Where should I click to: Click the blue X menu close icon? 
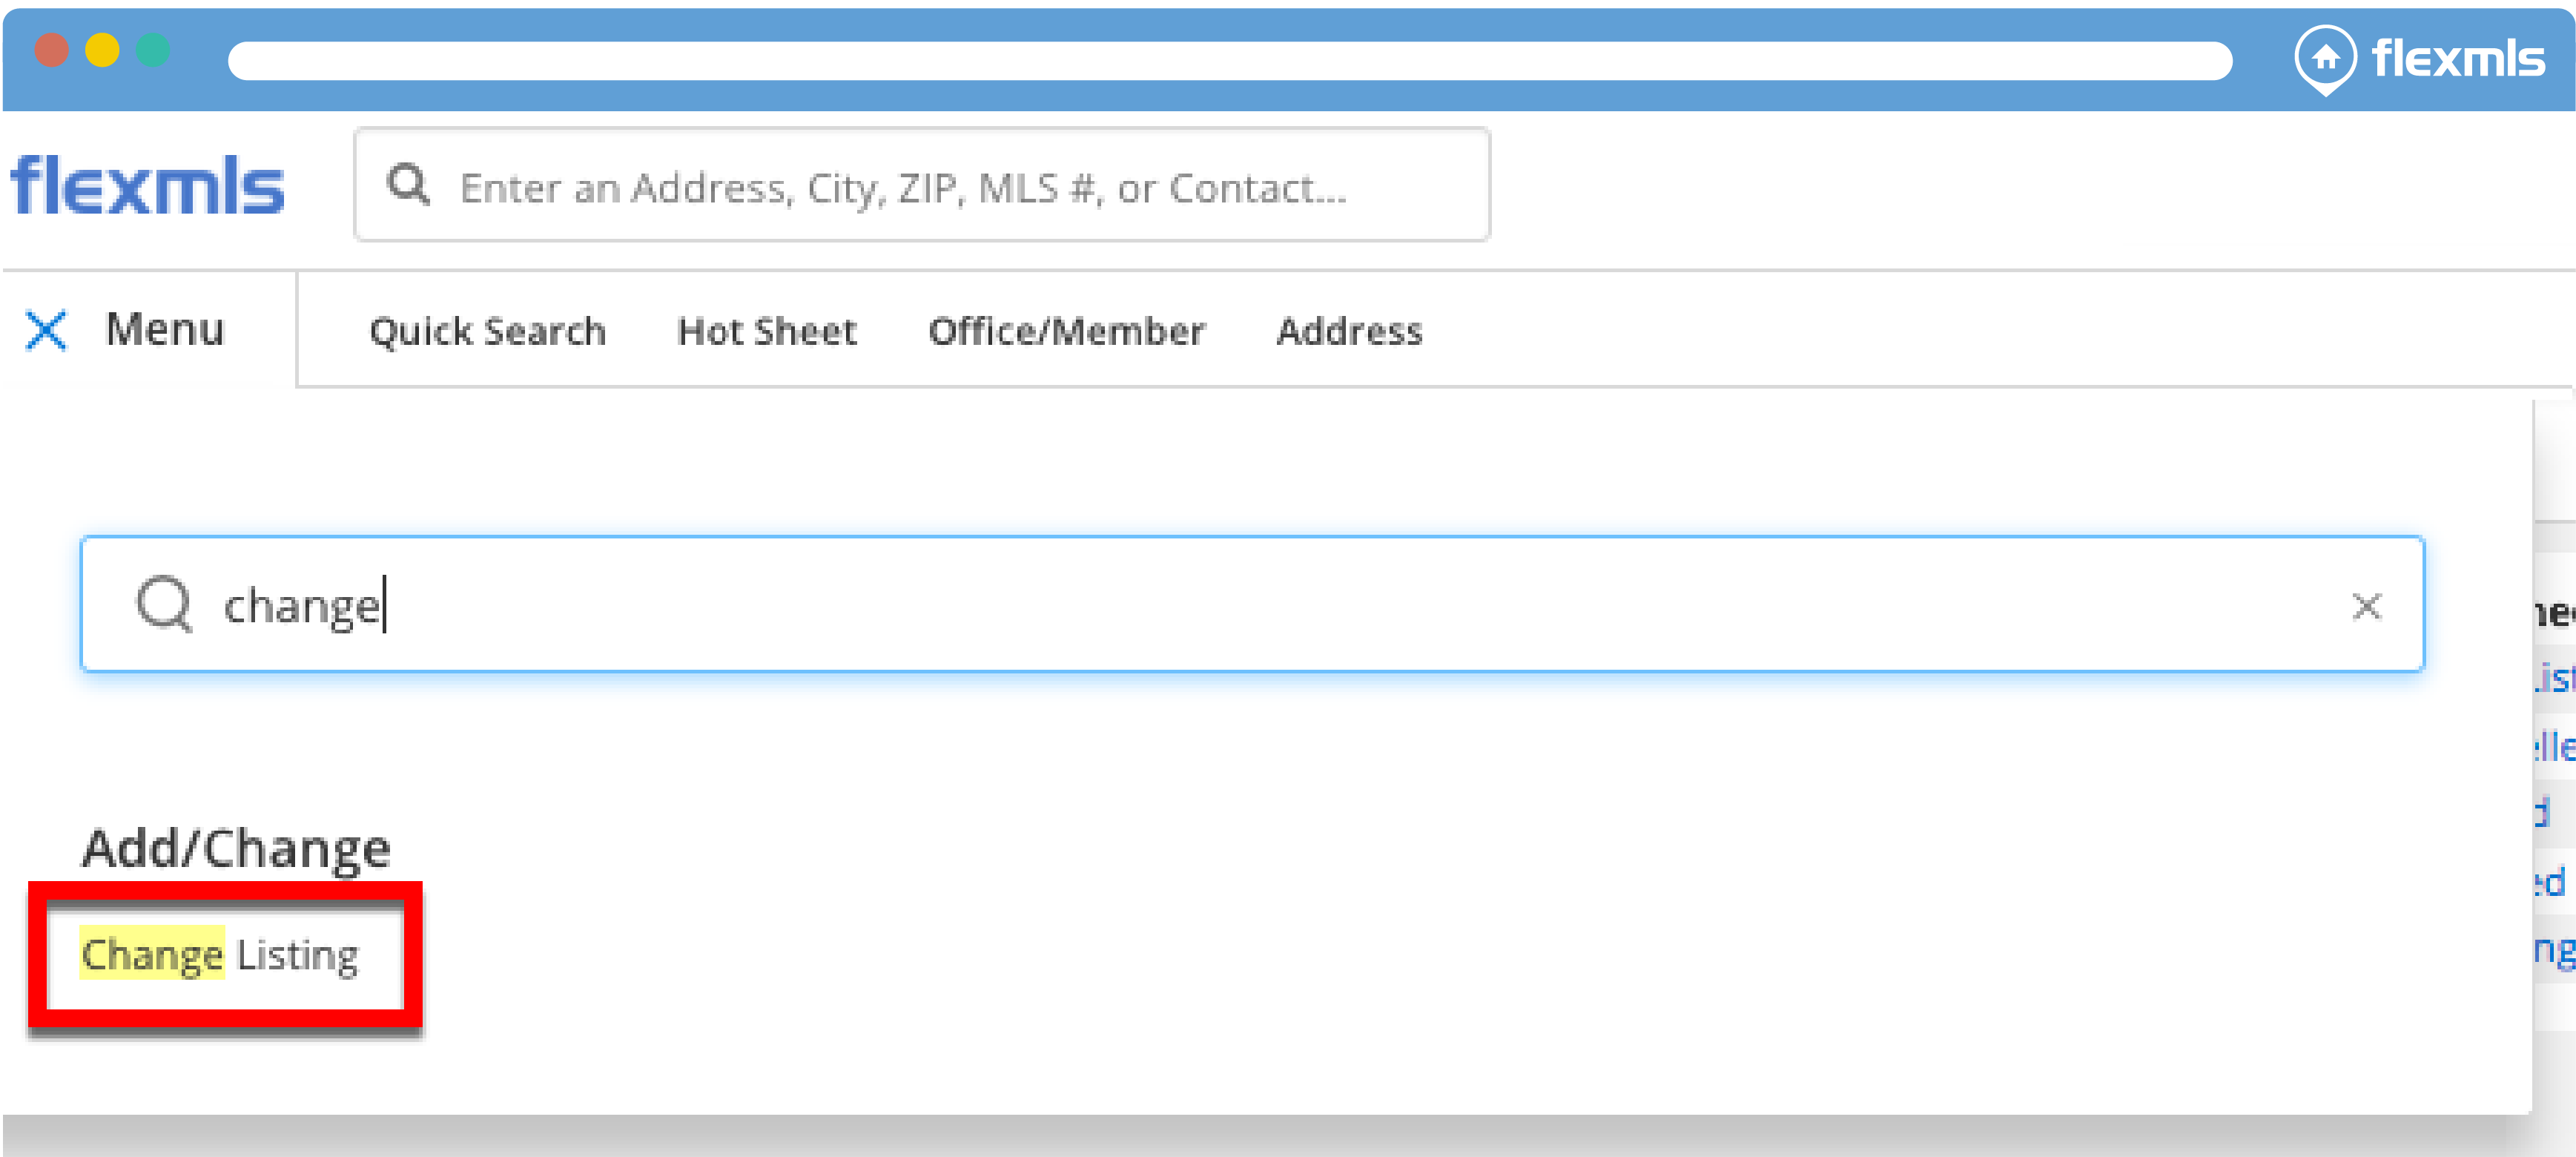tap(46, 330)
